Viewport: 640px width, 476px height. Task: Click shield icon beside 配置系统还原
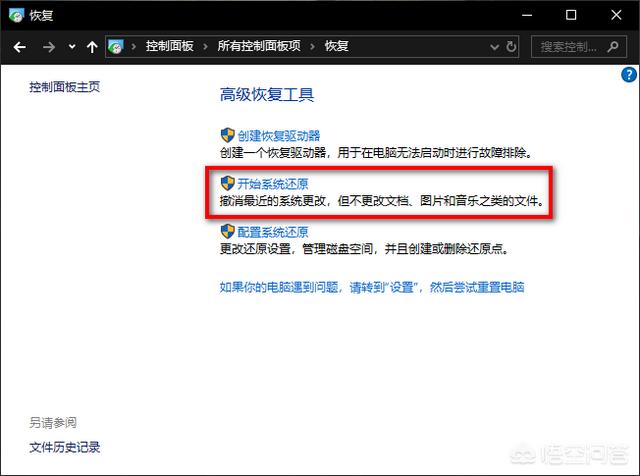pyautogui.click(x=227, y=231)
